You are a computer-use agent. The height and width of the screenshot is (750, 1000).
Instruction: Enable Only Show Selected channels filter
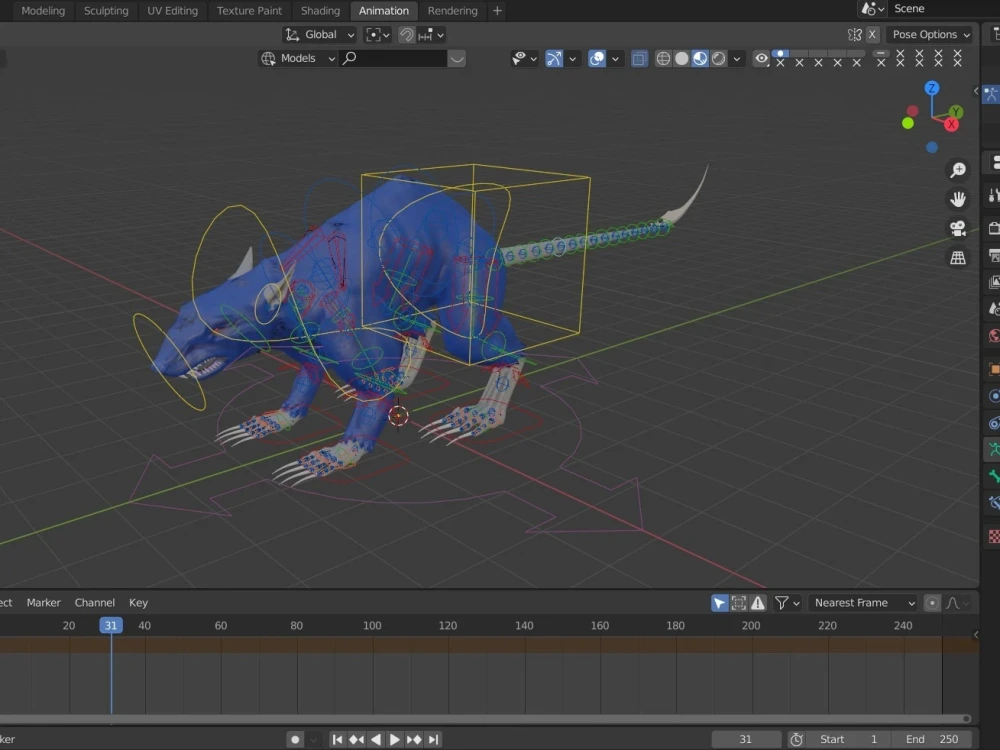(719, 602)
